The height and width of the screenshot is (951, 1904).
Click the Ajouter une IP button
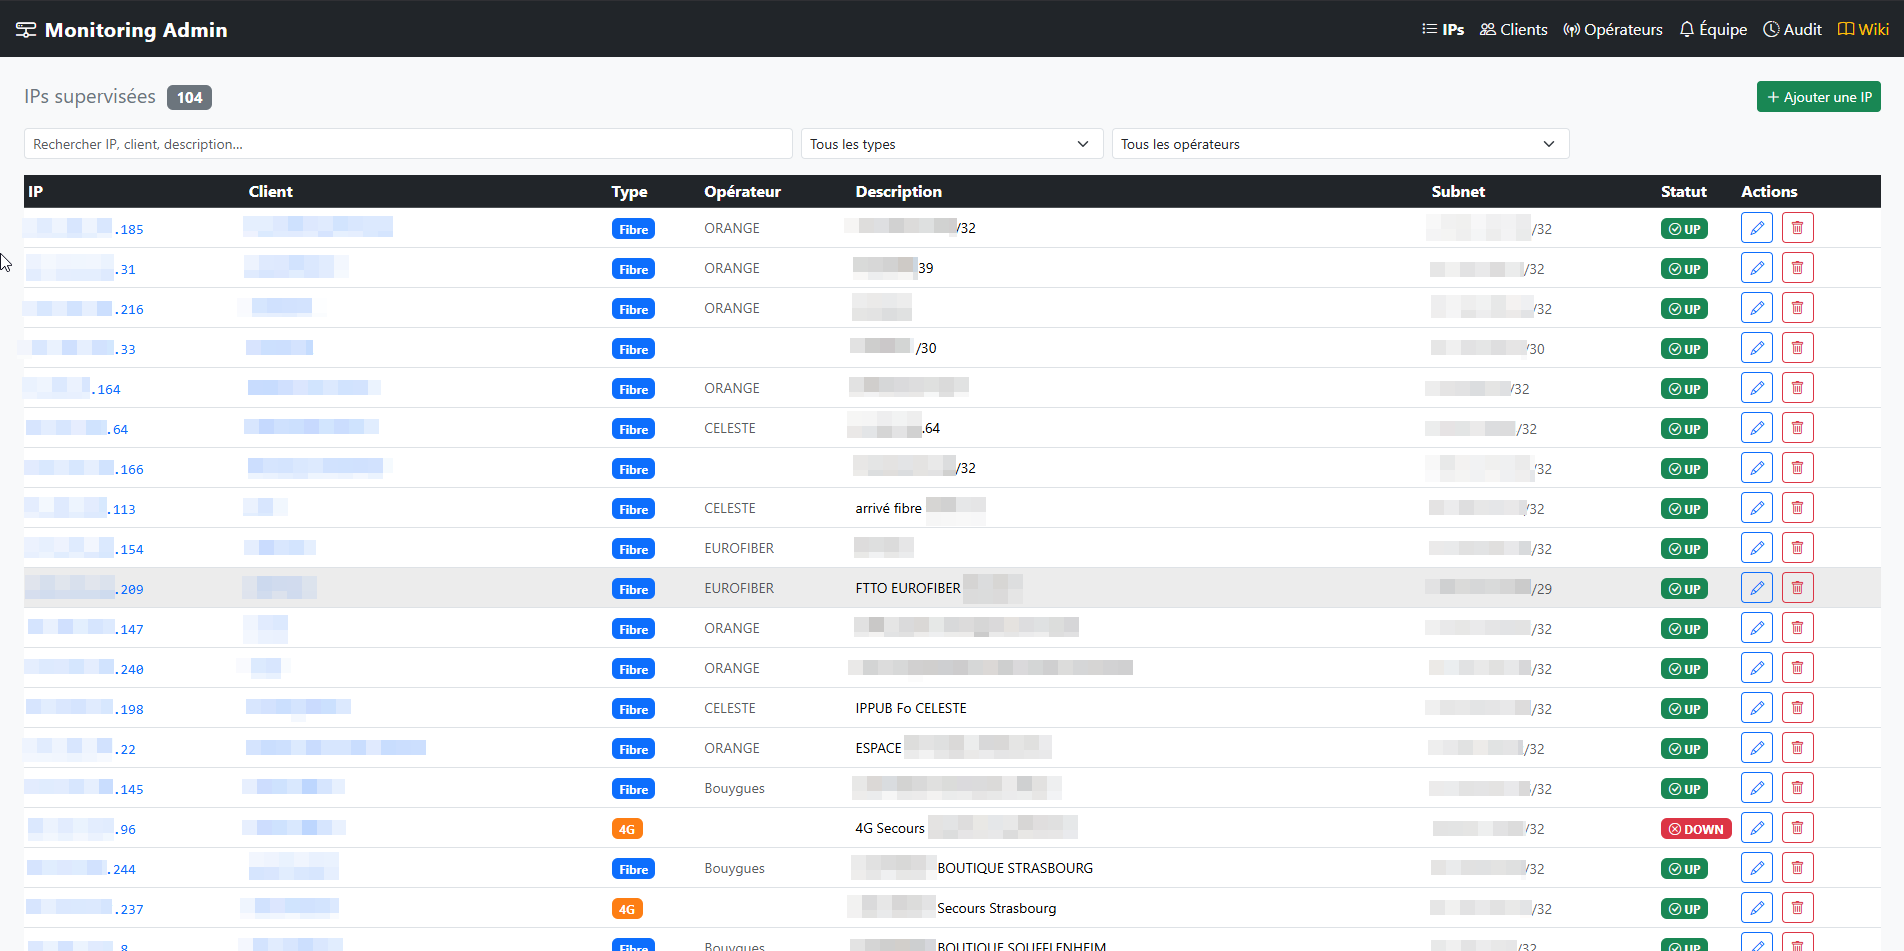pos(1818,97)
